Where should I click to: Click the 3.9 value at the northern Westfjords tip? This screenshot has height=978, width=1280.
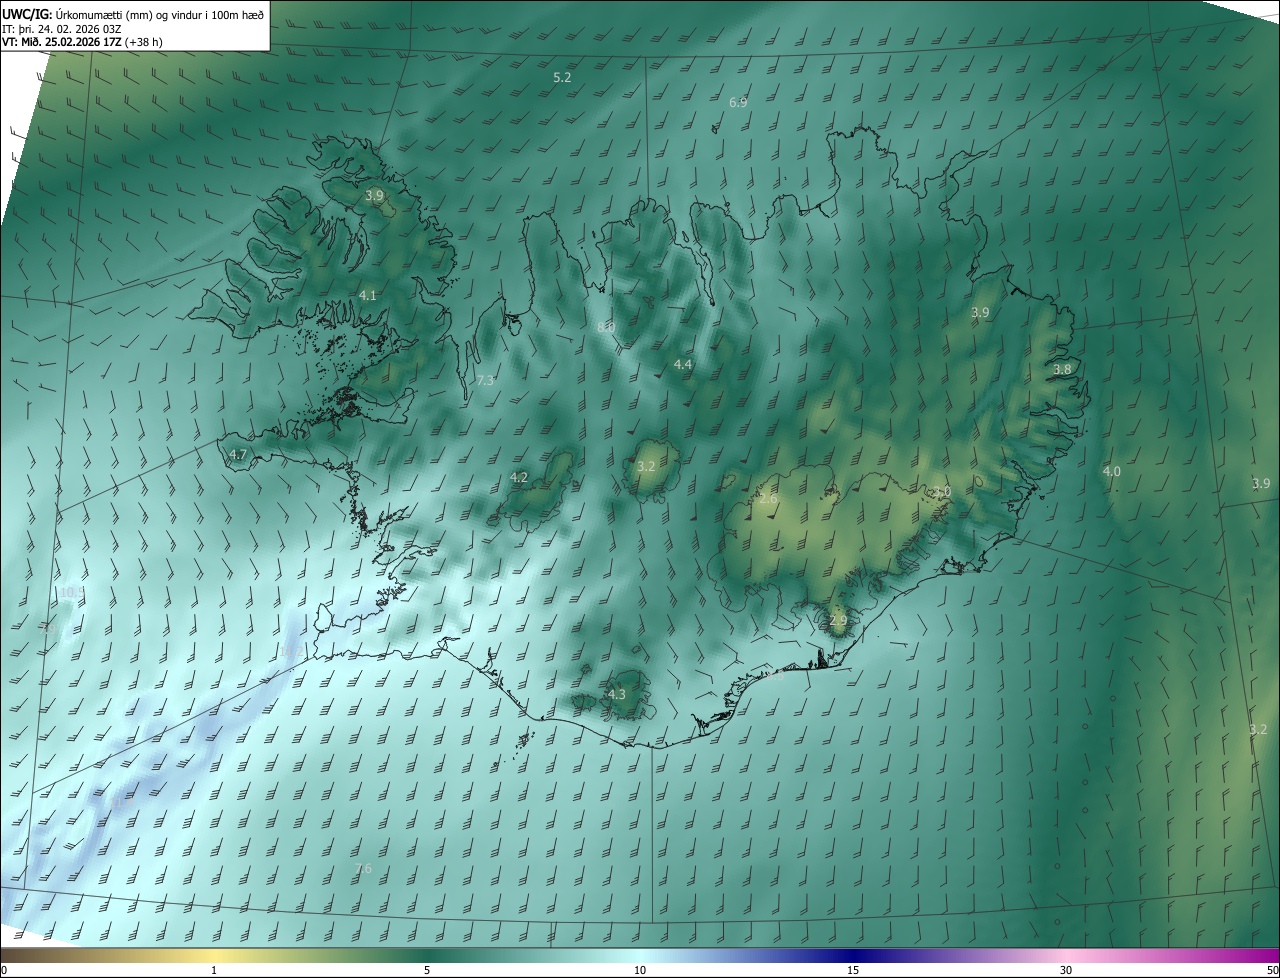[374, 196]
